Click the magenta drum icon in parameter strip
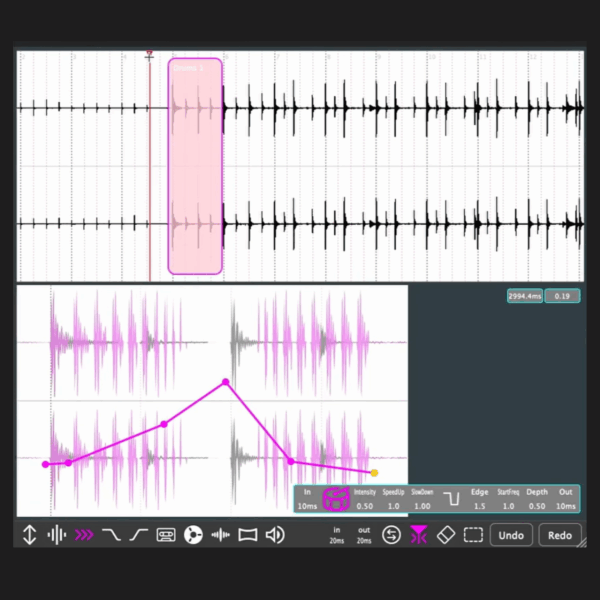 (x=336, y=499)
